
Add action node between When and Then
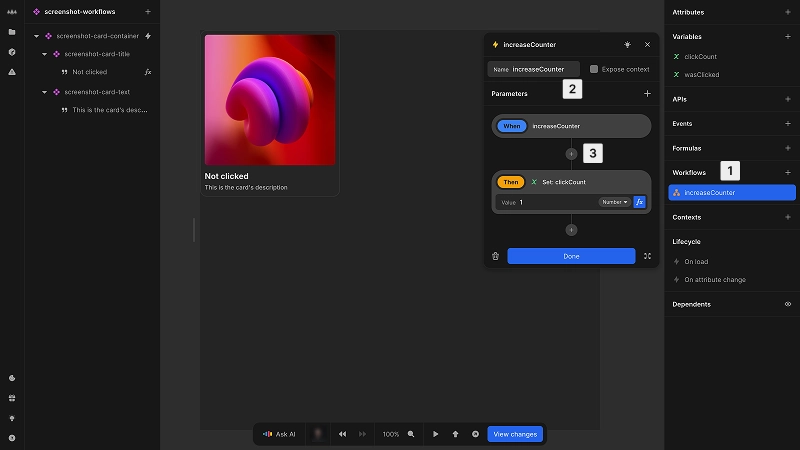[x=571, y=154]
